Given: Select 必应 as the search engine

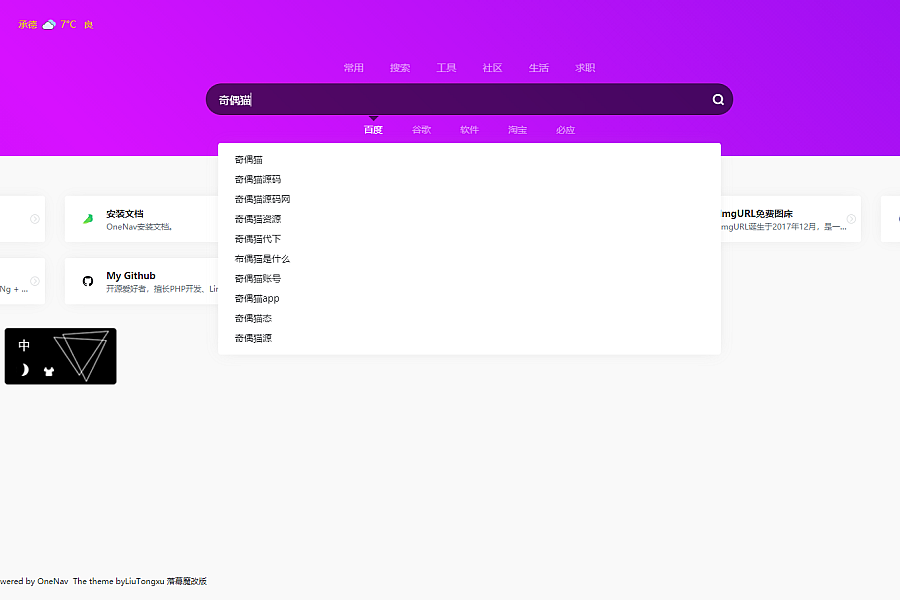Looking at the screenshot, I should pos(565,130).
